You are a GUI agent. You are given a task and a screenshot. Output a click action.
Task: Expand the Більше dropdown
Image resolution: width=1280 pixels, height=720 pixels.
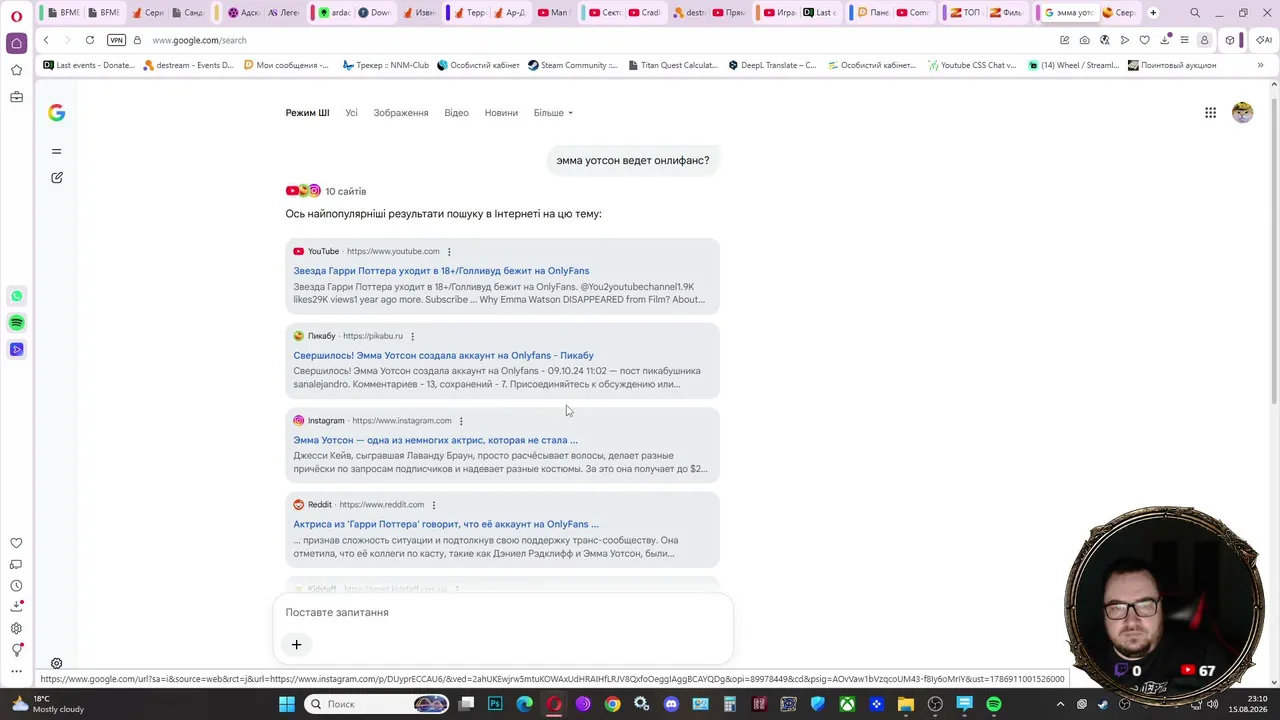(x=553, y=113)
